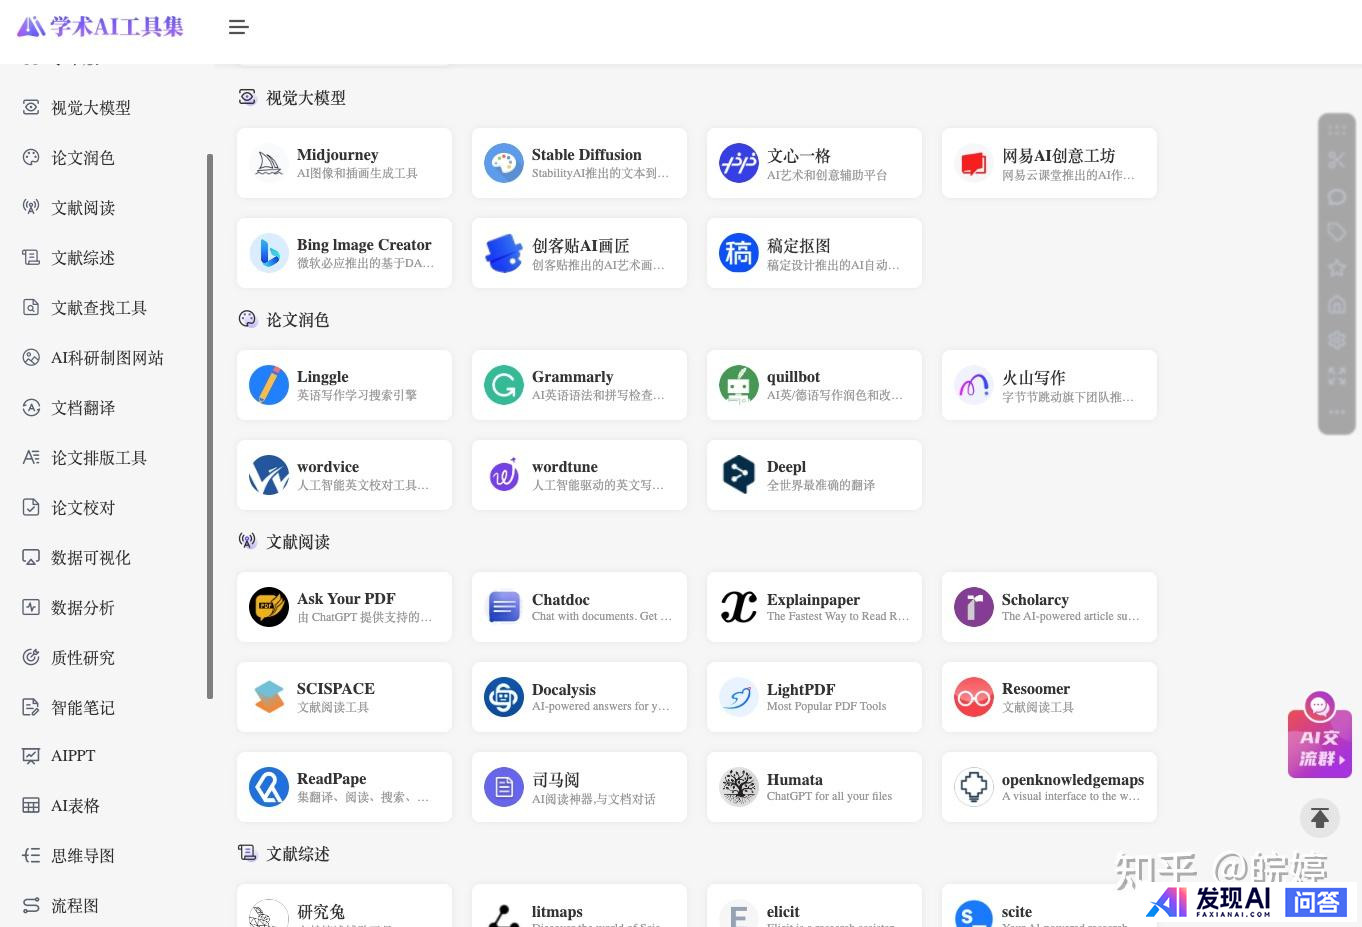Click the back-to-top arrow button

1319,818
